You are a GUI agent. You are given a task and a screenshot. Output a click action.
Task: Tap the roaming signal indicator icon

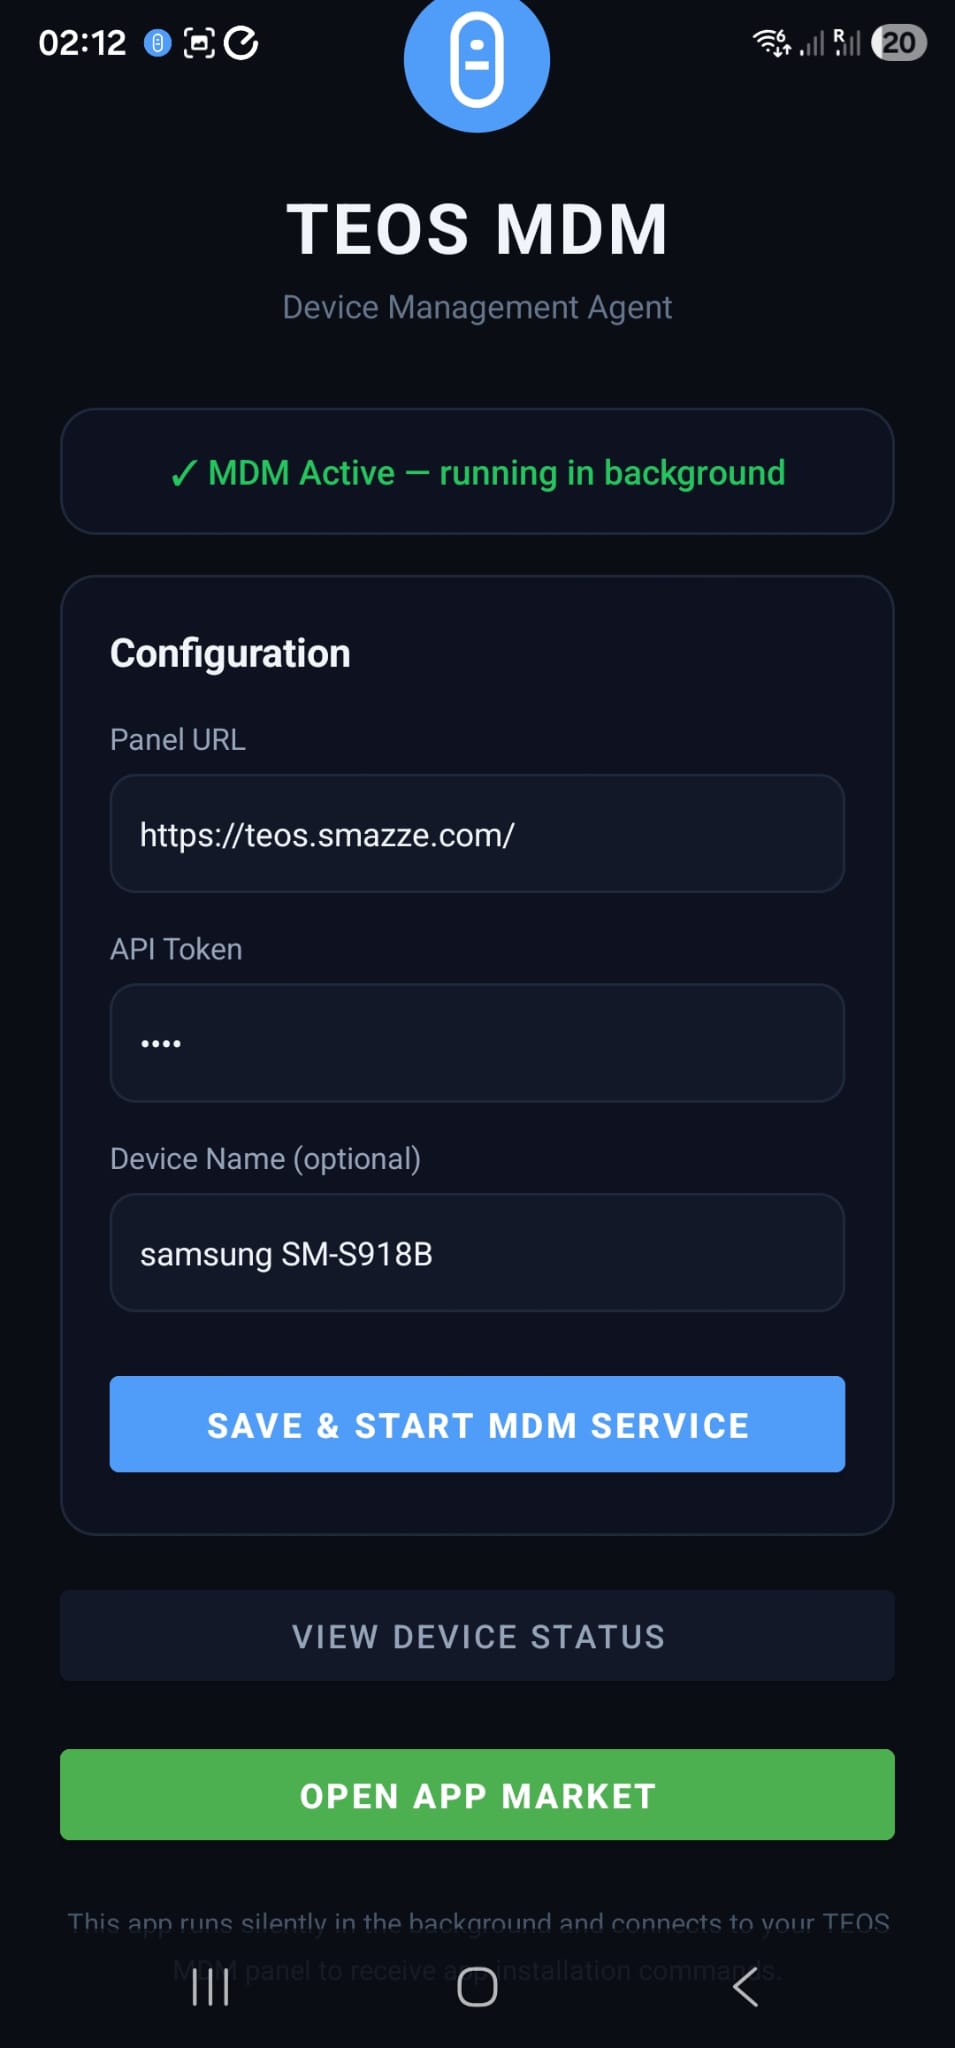click(x=845, y=42)
